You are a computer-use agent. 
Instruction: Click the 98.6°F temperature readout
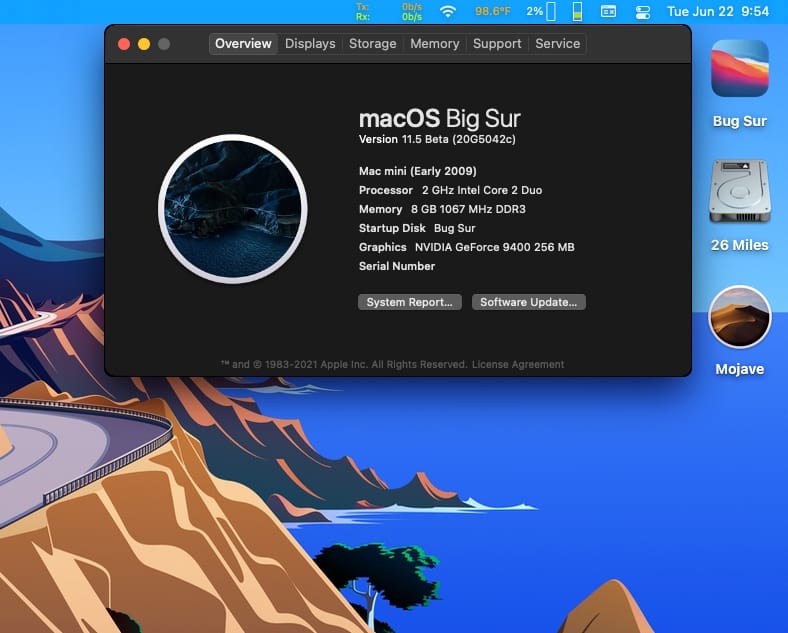[492, 11]
